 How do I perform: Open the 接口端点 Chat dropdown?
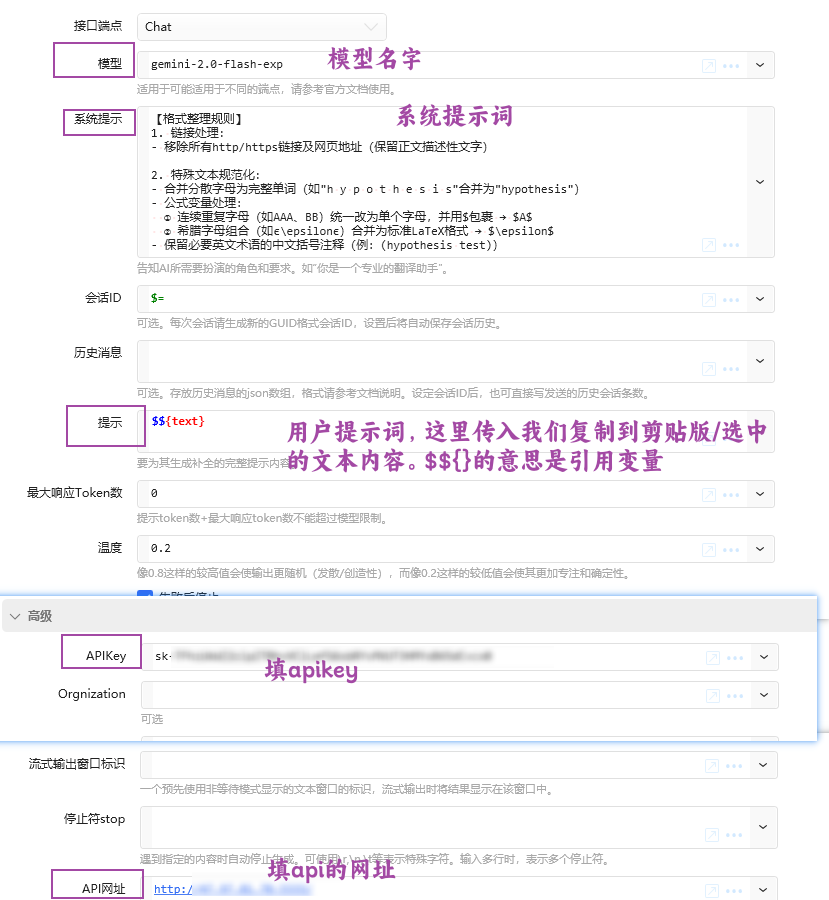click(262, 27)
